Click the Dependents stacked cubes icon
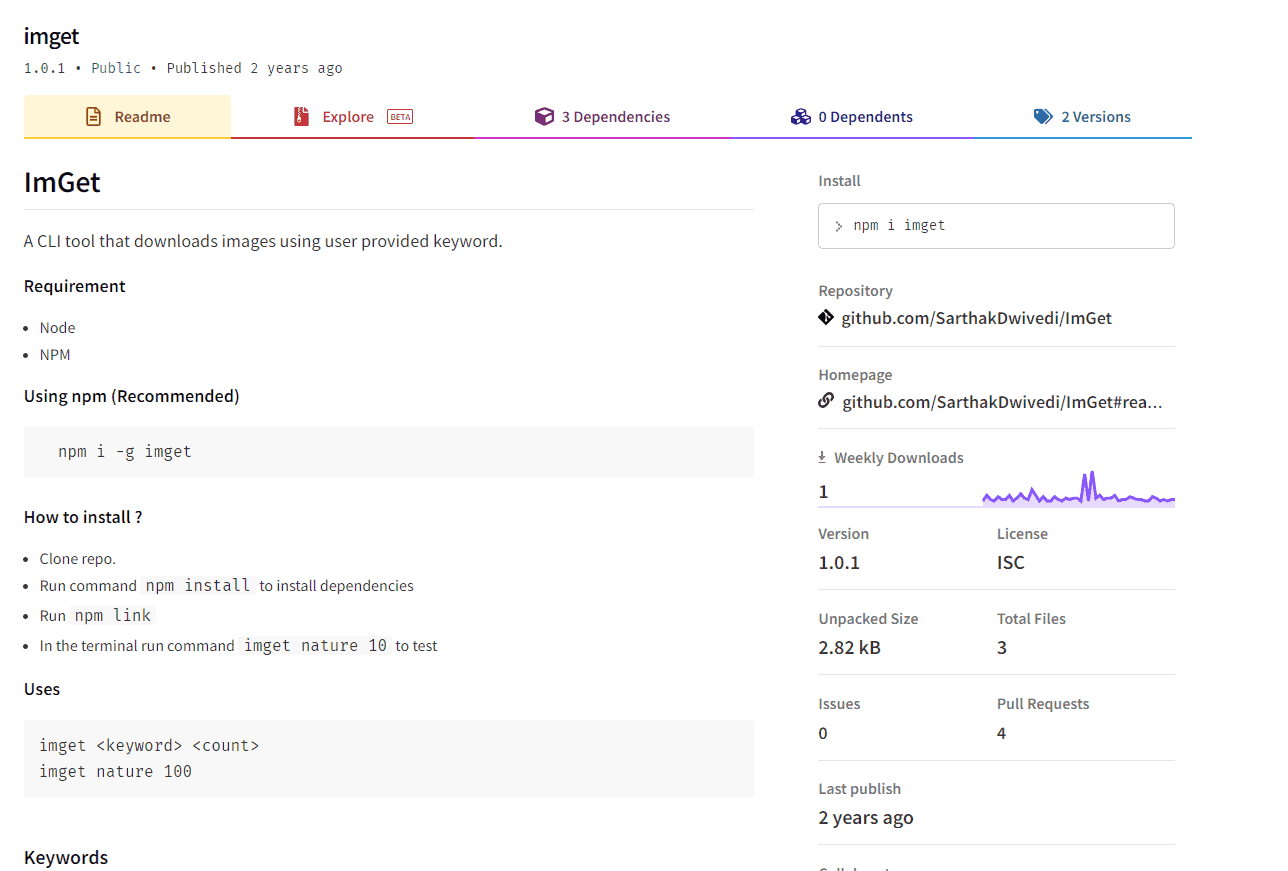1288x871 pixels. [x=800, y=117]
